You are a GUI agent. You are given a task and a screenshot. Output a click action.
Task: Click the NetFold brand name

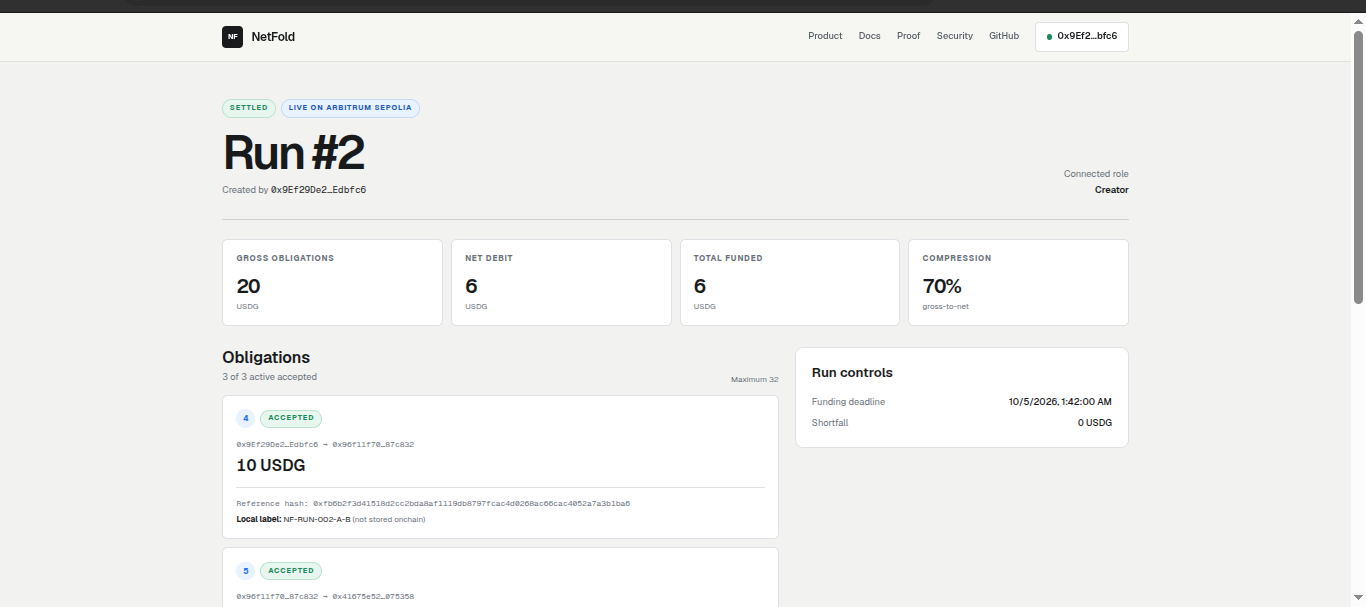(x=273, y=37)
